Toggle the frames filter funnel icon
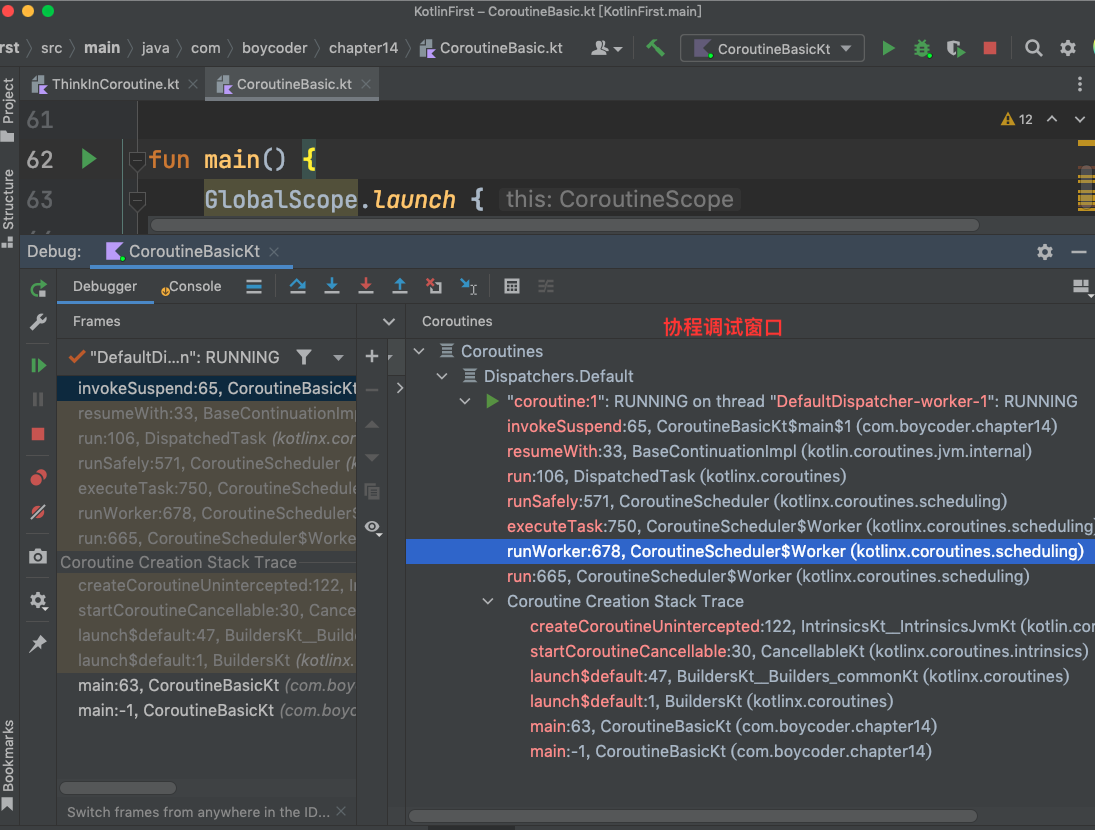The height and width of the screenshot is (830, 1095). (x=304, y=357)
